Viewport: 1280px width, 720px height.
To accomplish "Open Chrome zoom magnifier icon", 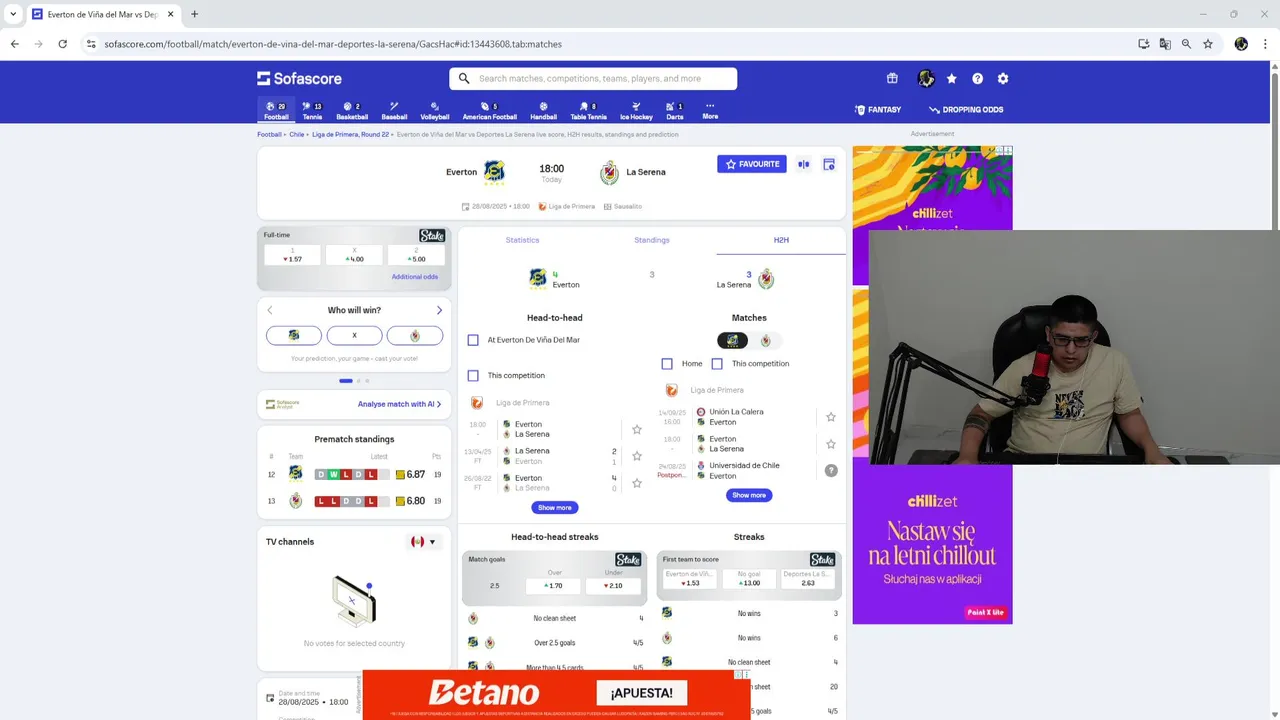I will [x=1186, y=44].
